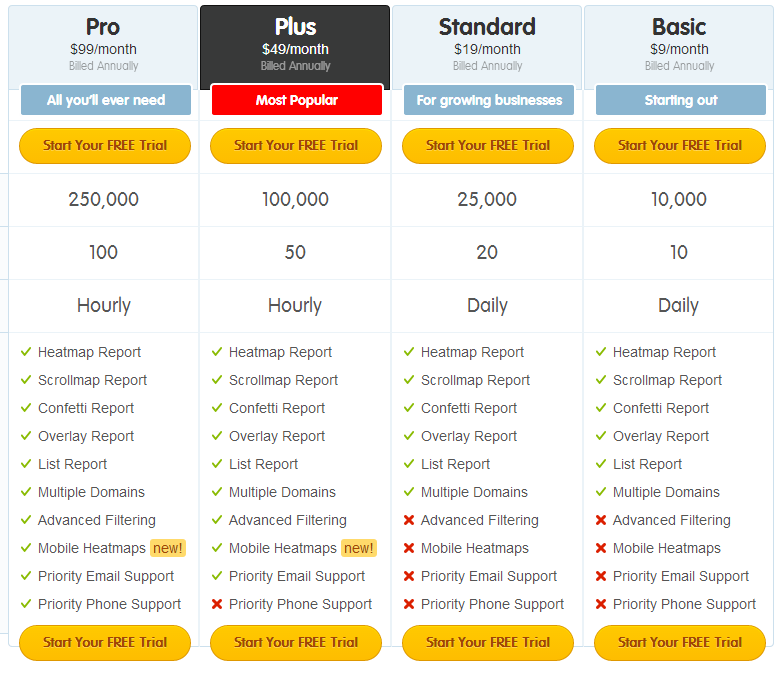This screenshot has height=674, width=782.
Task: Click the top Basic plan free trial button
Action: click(680, 146)
